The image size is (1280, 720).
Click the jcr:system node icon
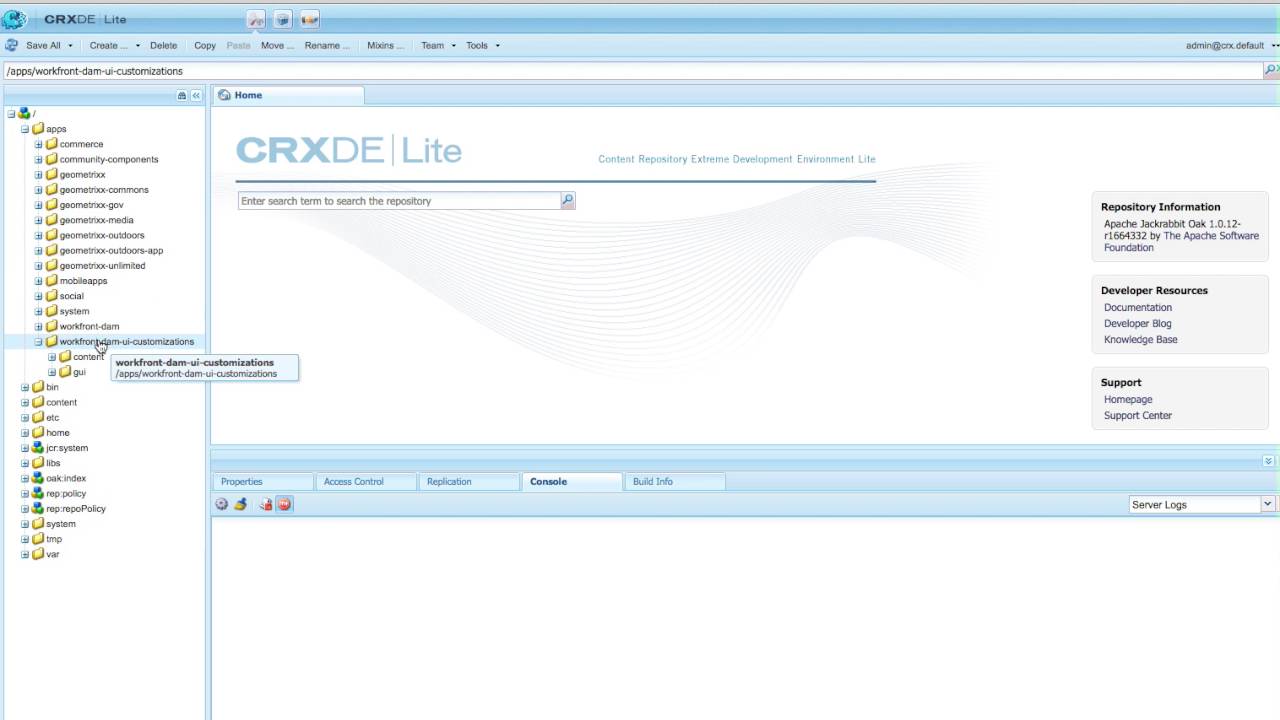click(38, 447)
